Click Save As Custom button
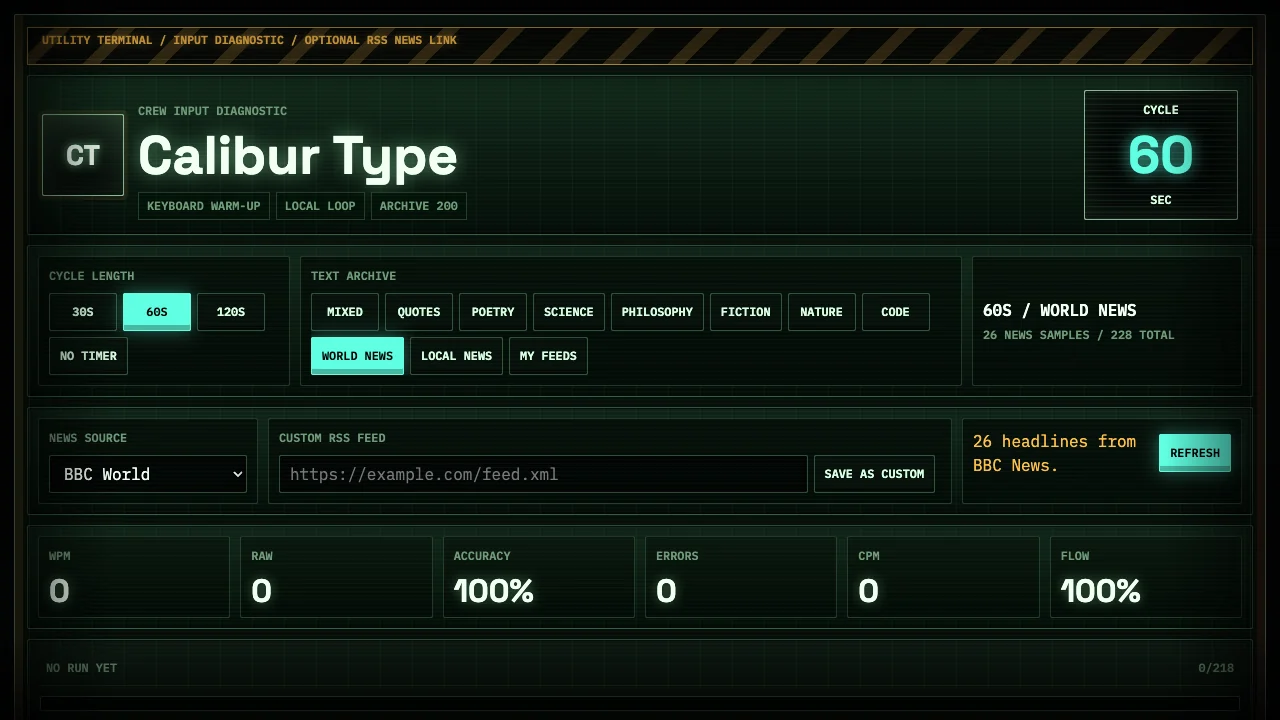 click(x=874, y=474)
